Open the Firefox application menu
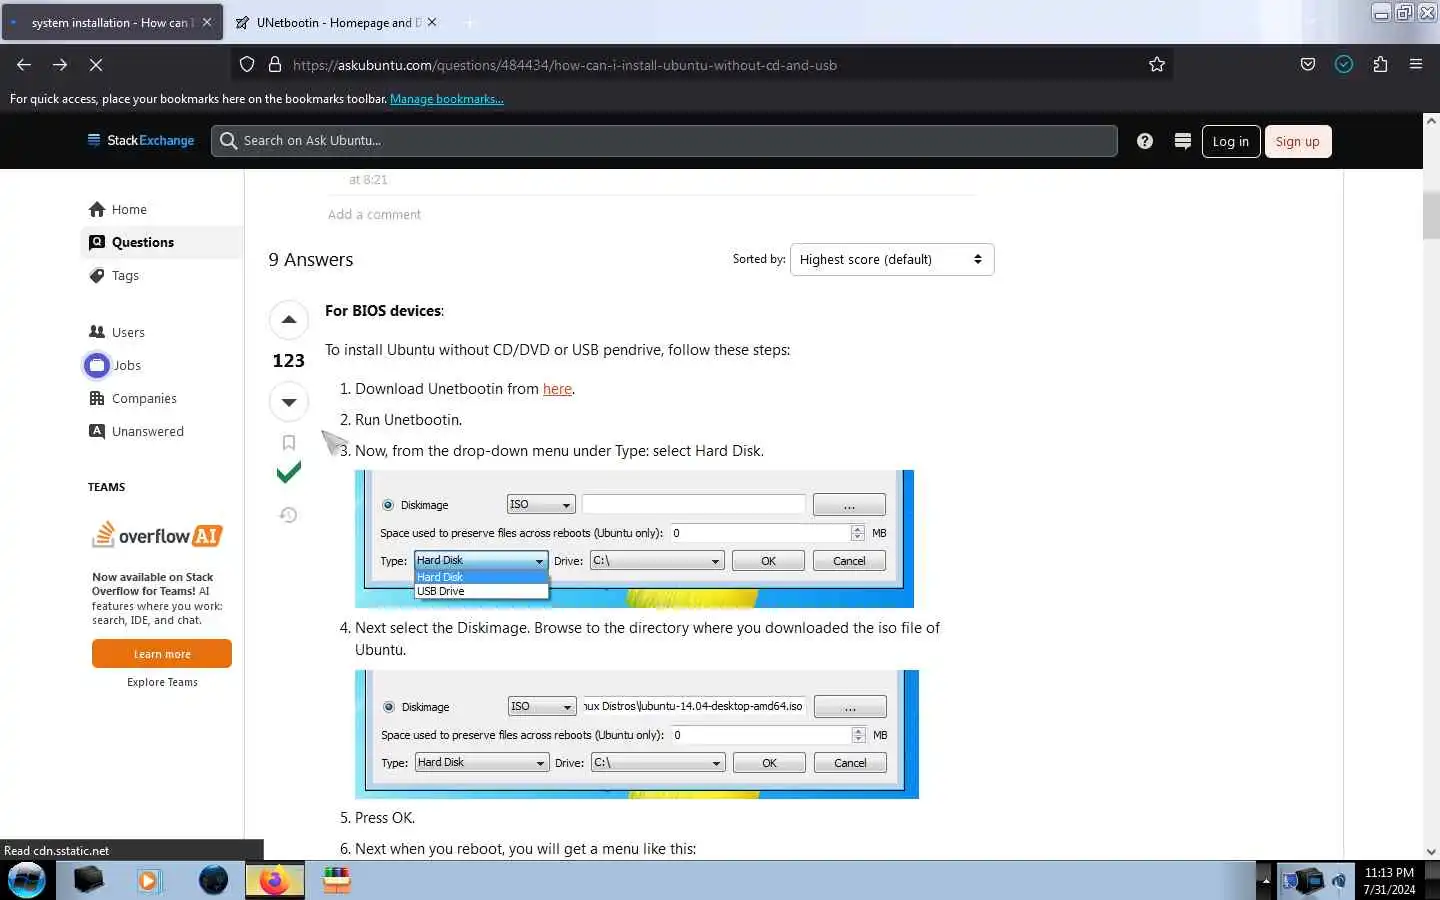Image resolution: width=1440 pixels, height=900 pixels. (x=1416, y=64)
